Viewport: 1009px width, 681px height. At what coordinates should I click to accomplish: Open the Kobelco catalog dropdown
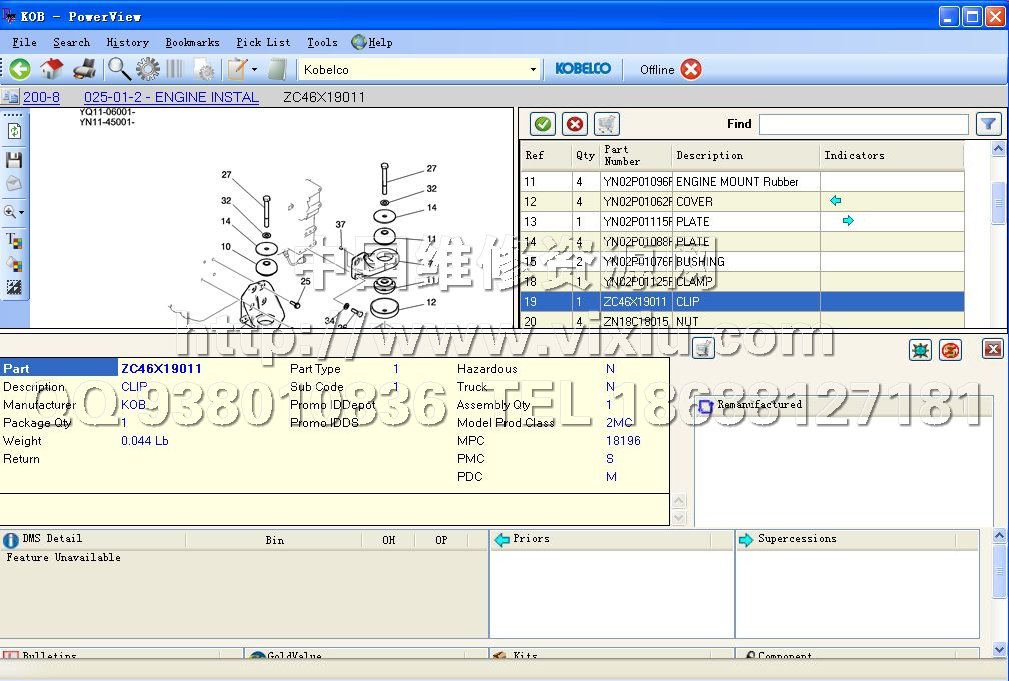pos(532,70)
